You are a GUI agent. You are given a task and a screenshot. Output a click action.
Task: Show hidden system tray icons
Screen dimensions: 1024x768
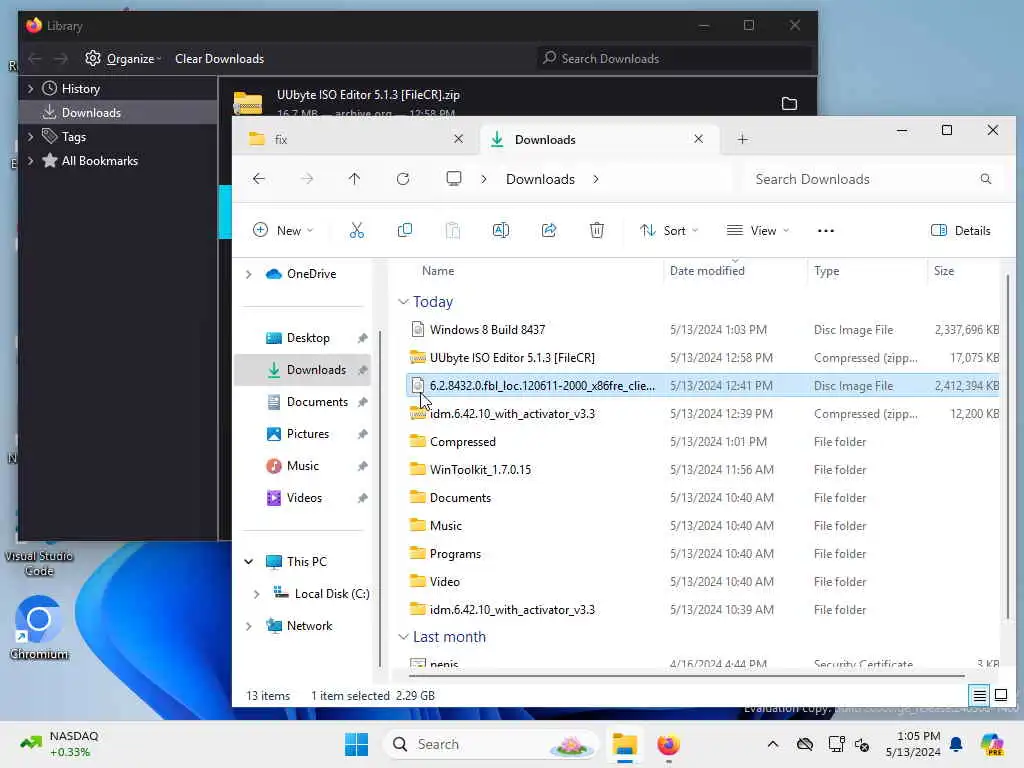pyautogui.click(x=773, y=744)
